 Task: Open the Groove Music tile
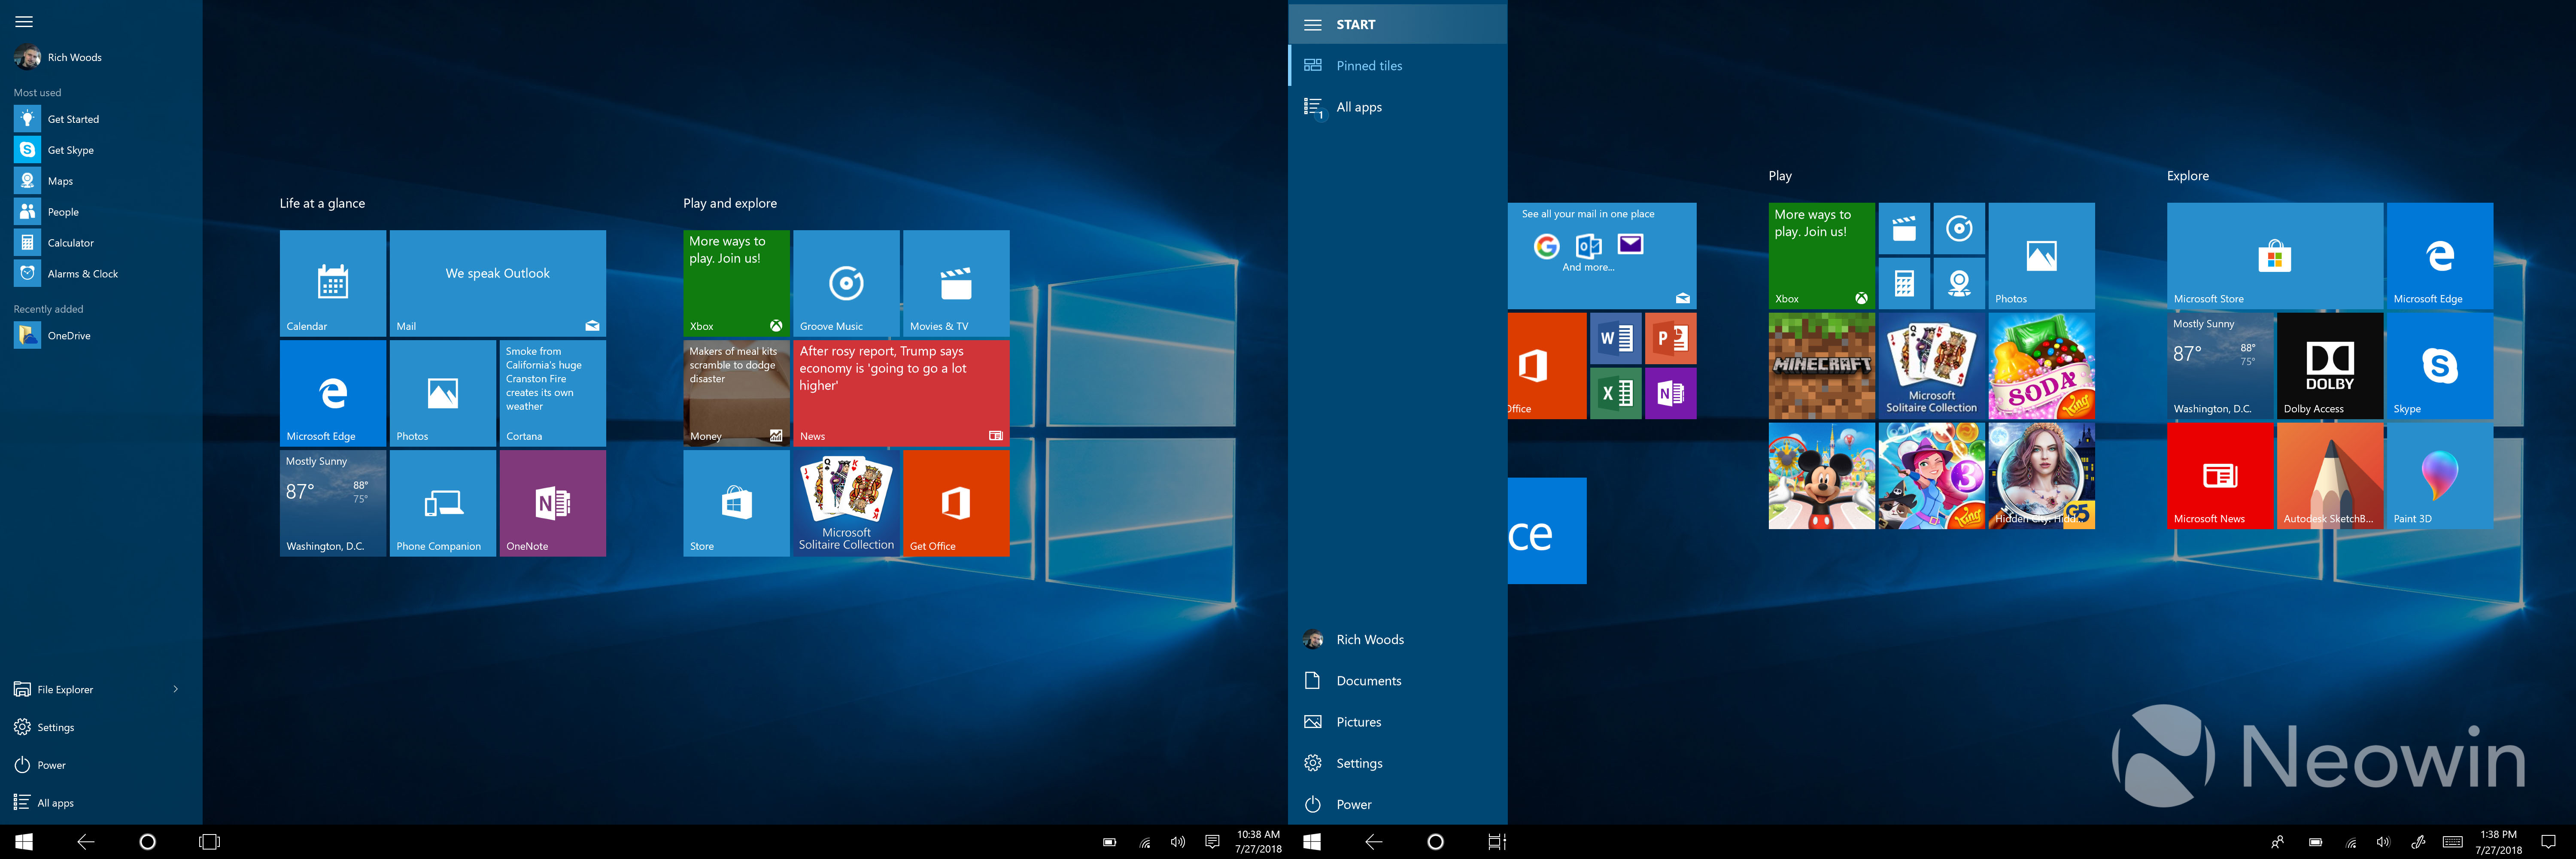click(846, 283)
